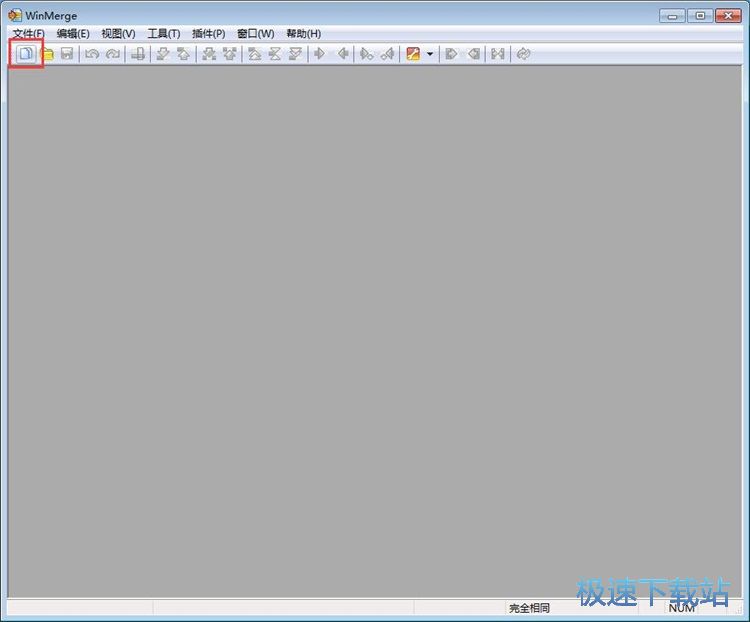Jump to first difference icon
Viewport: 750px width, 622px height.
[x=254, y=54]
